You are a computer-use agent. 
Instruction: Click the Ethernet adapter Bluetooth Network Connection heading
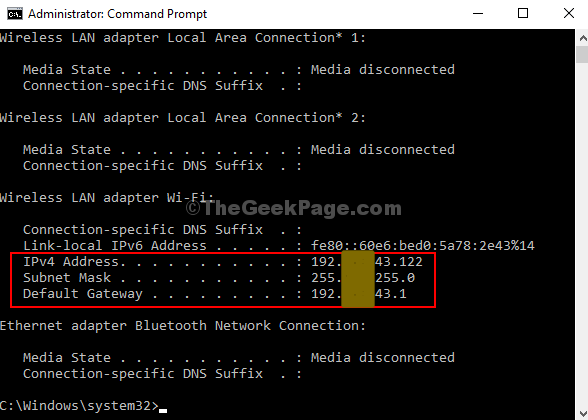pos(183,326)
